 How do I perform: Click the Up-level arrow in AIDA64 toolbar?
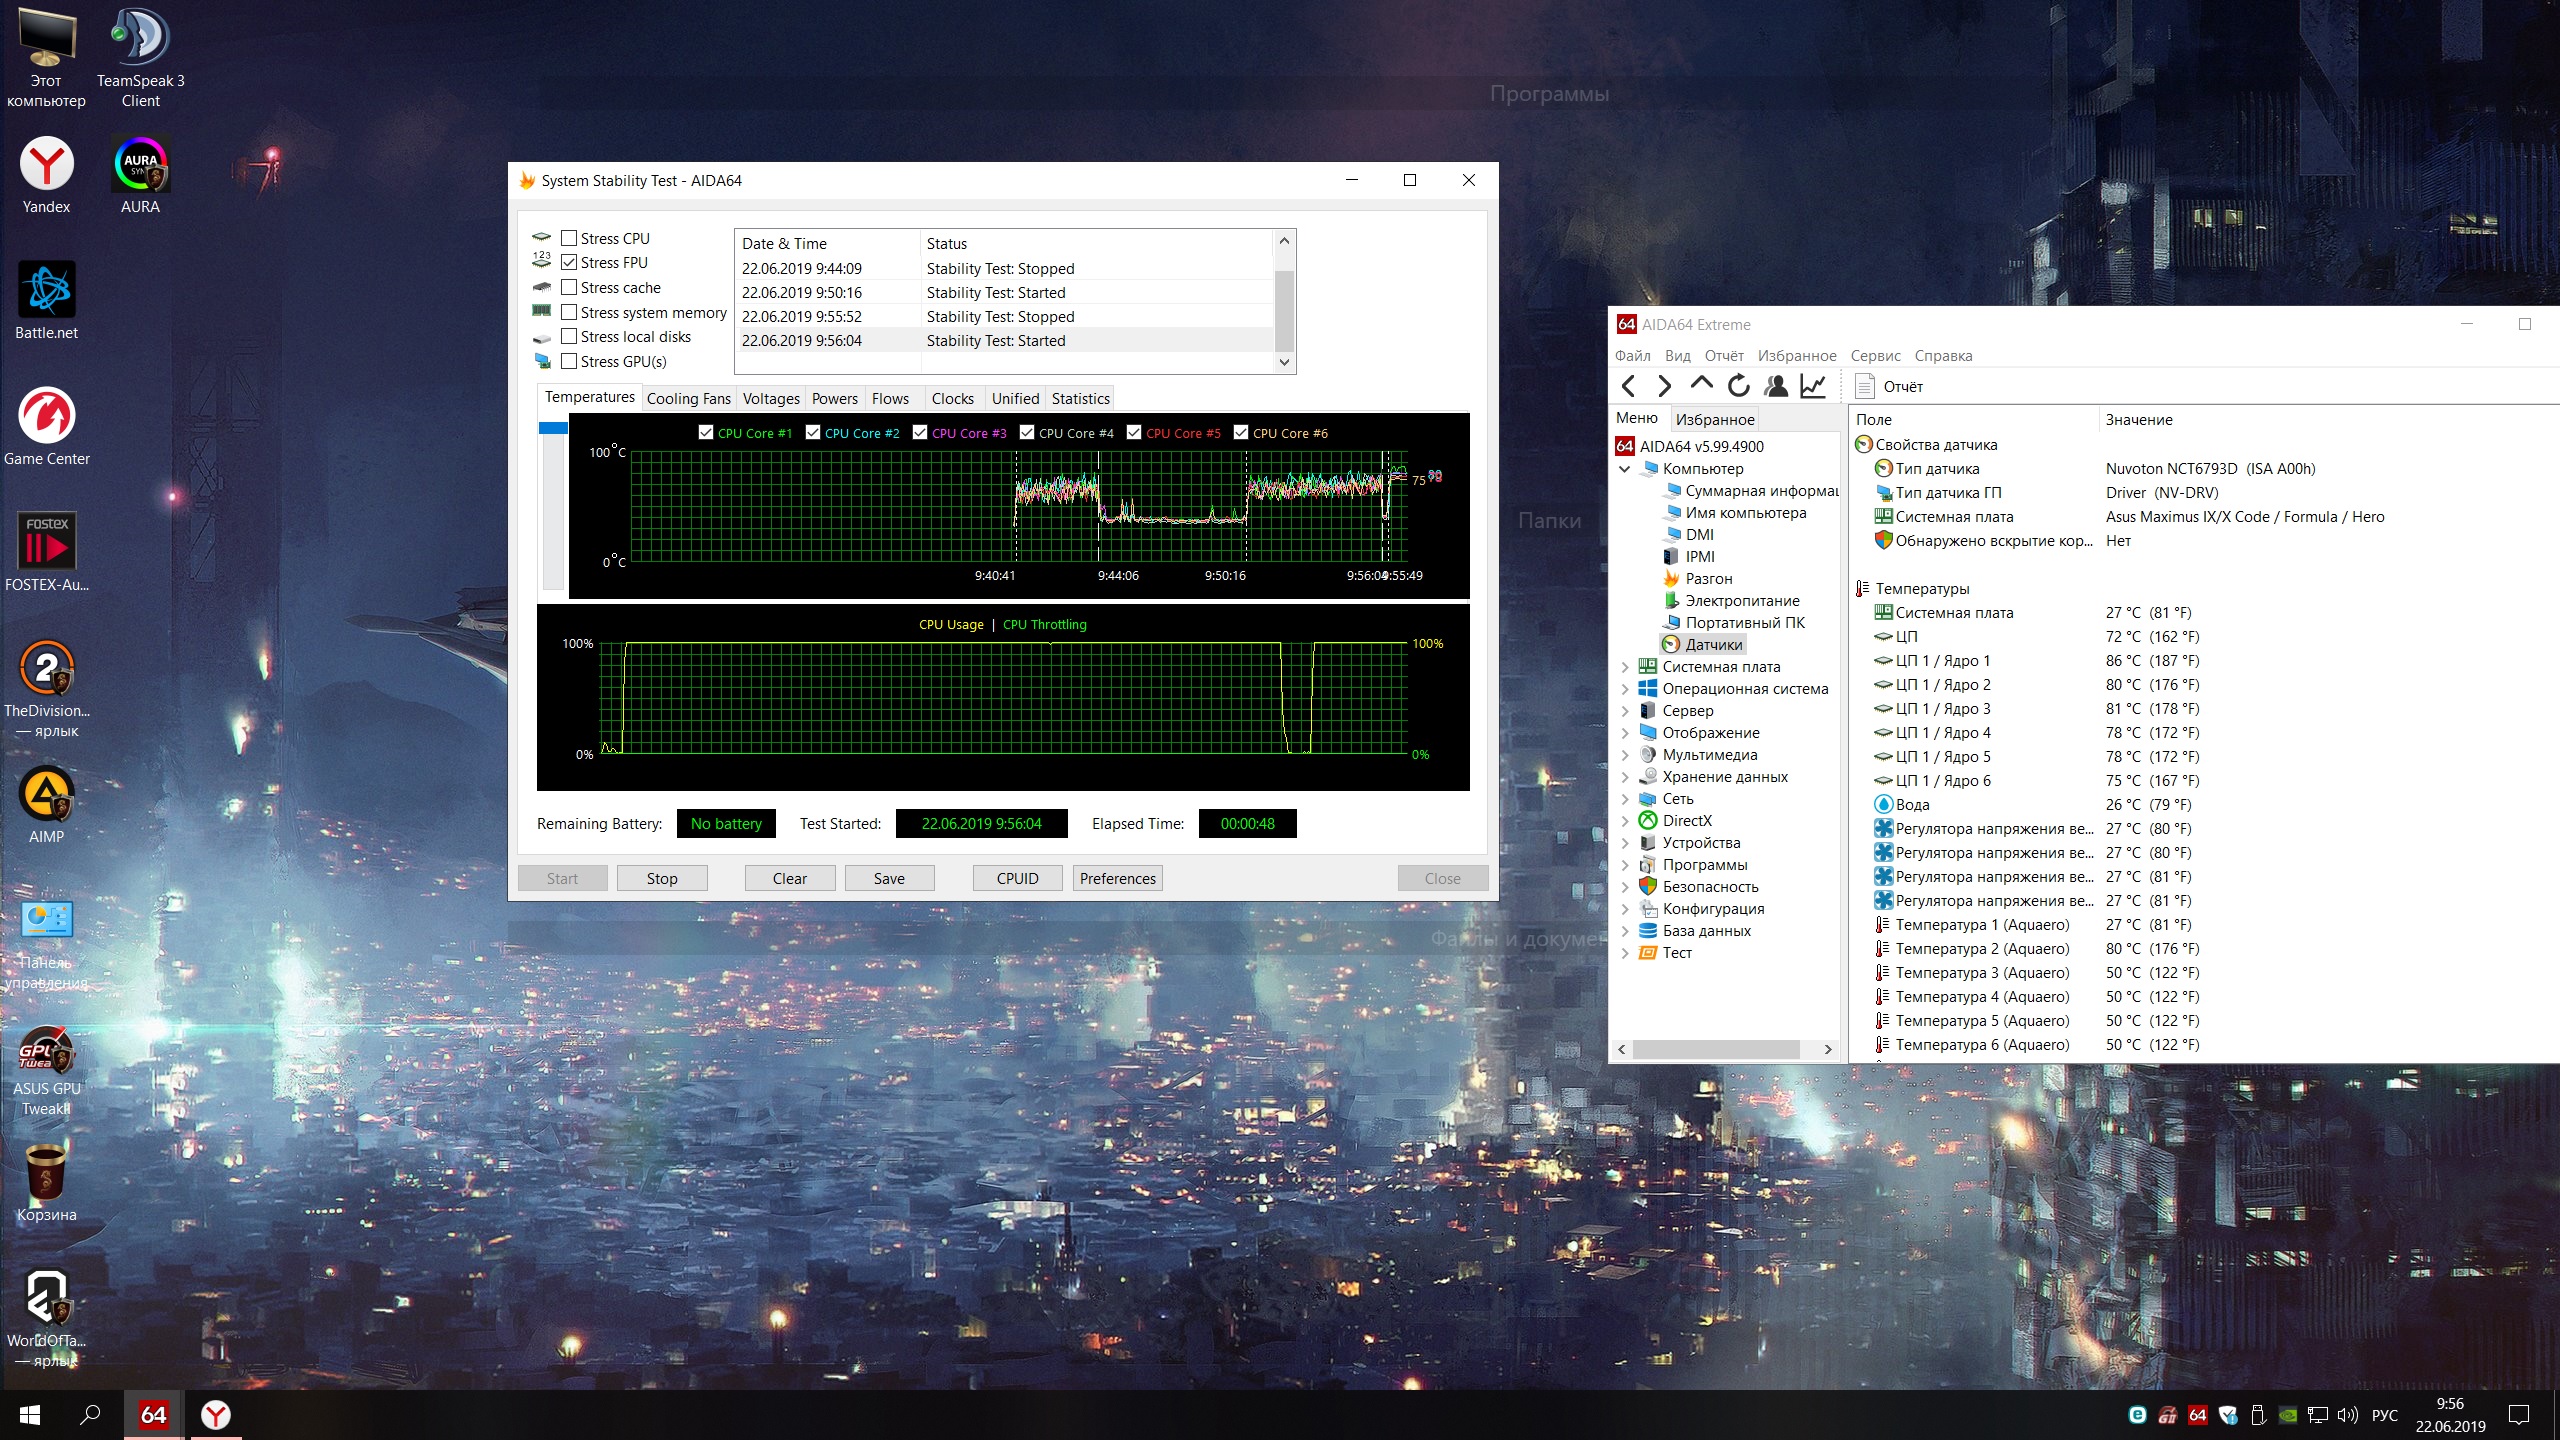click(1701, 385)
